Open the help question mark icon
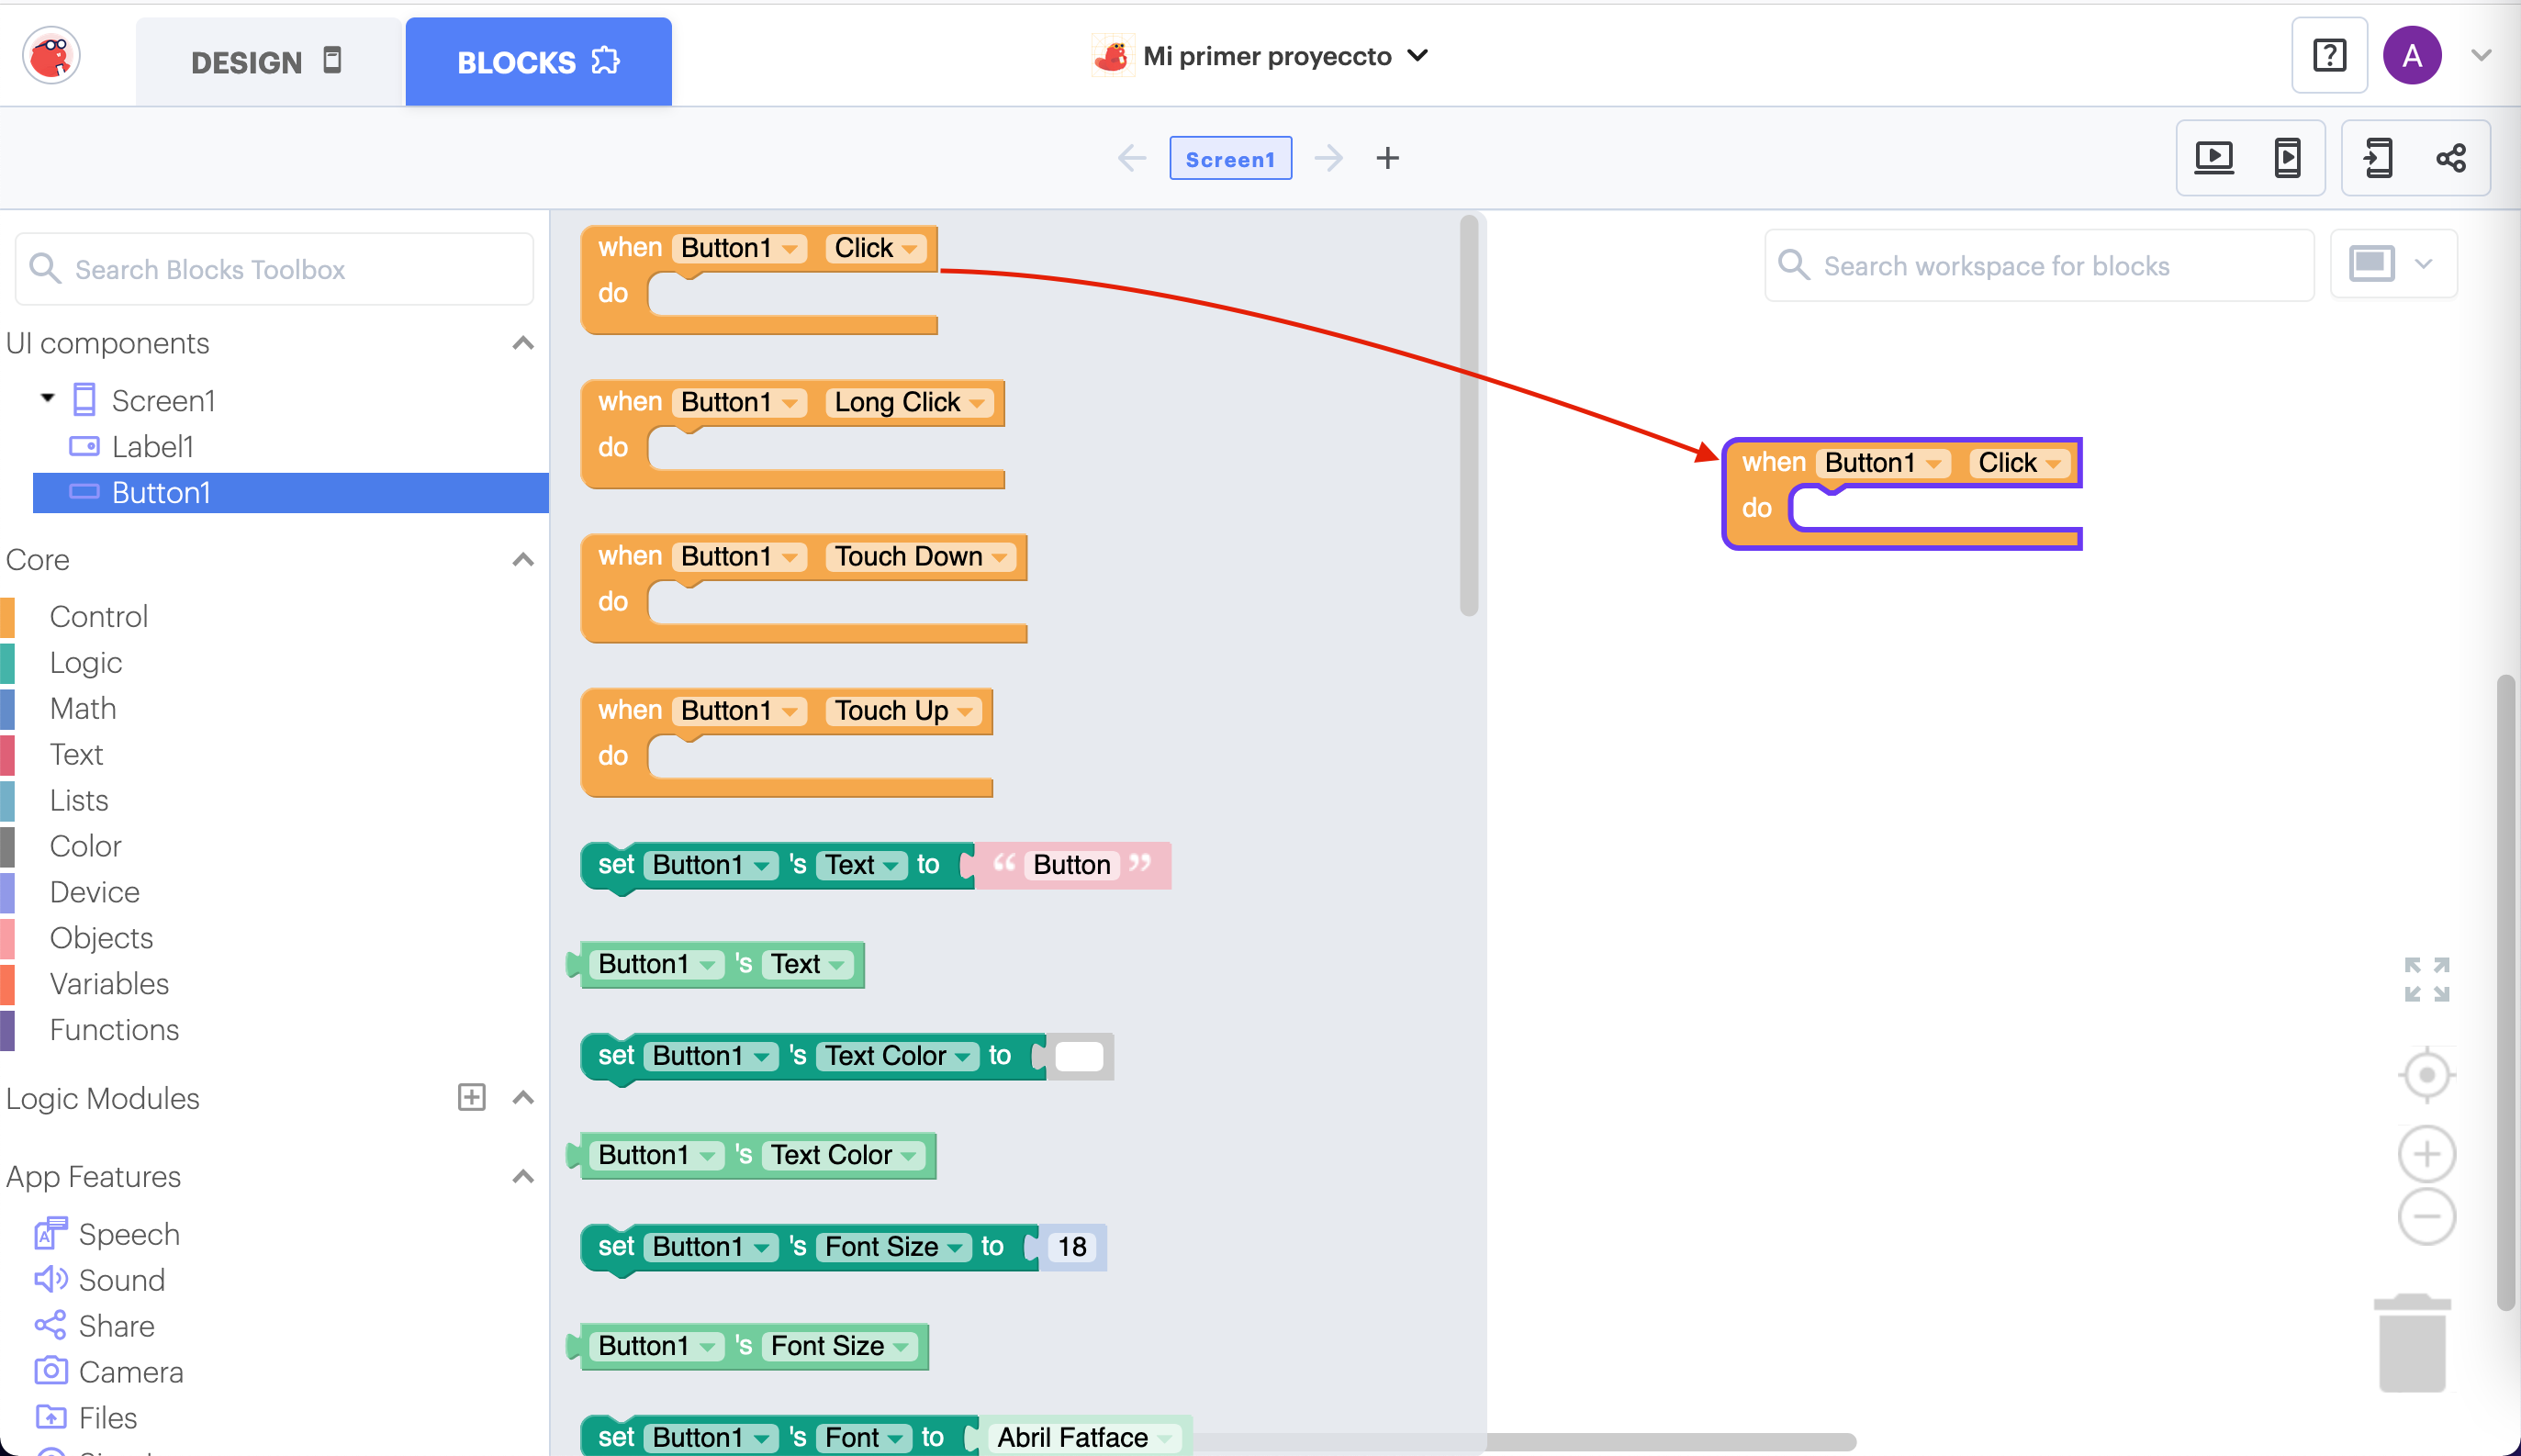This screenshot has height=1456, width=2521. 2329,56
